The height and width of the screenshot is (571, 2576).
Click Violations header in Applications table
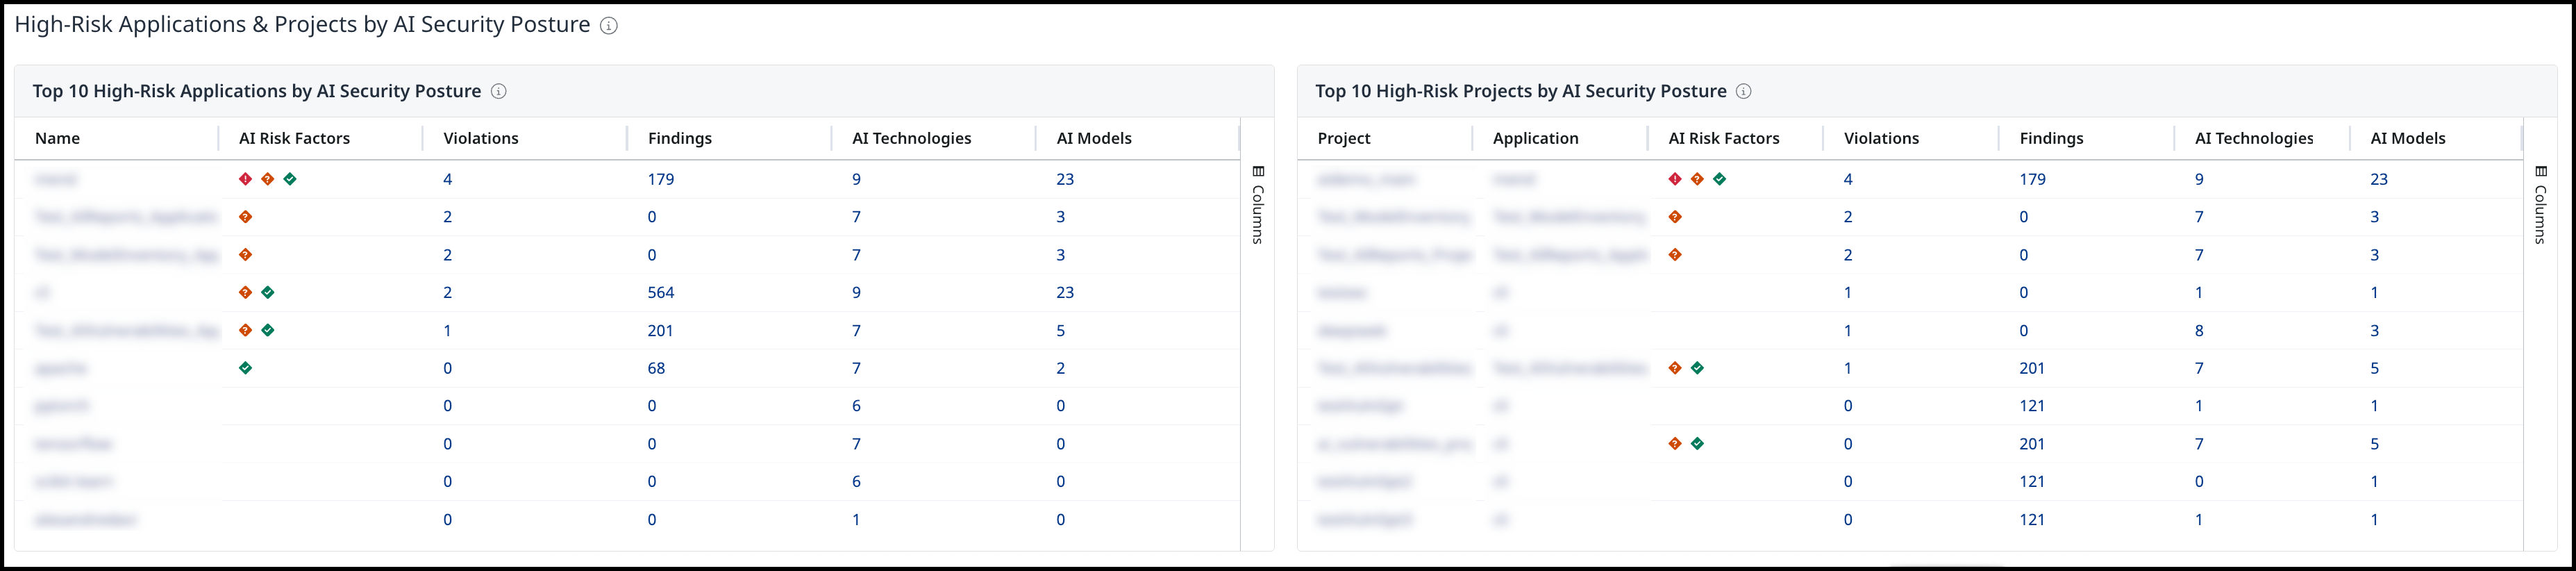point(480,138)
